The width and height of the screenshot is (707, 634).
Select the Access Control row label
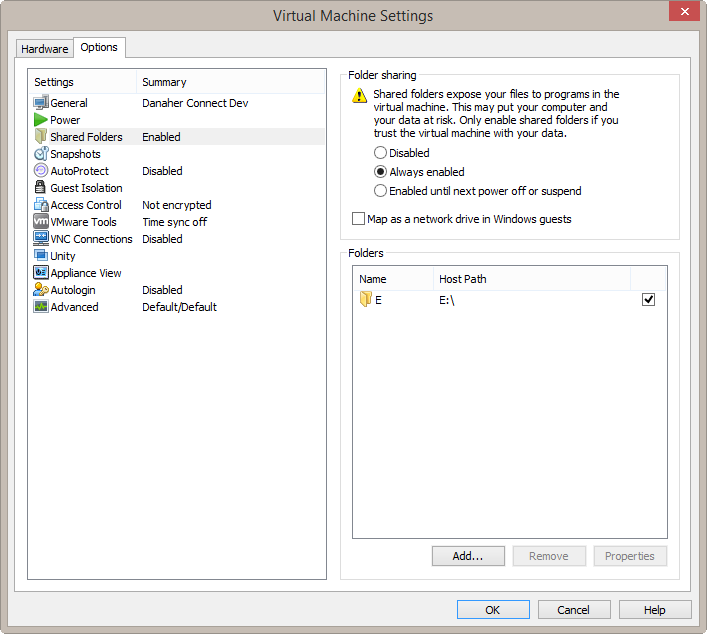(x=86, y=205)
